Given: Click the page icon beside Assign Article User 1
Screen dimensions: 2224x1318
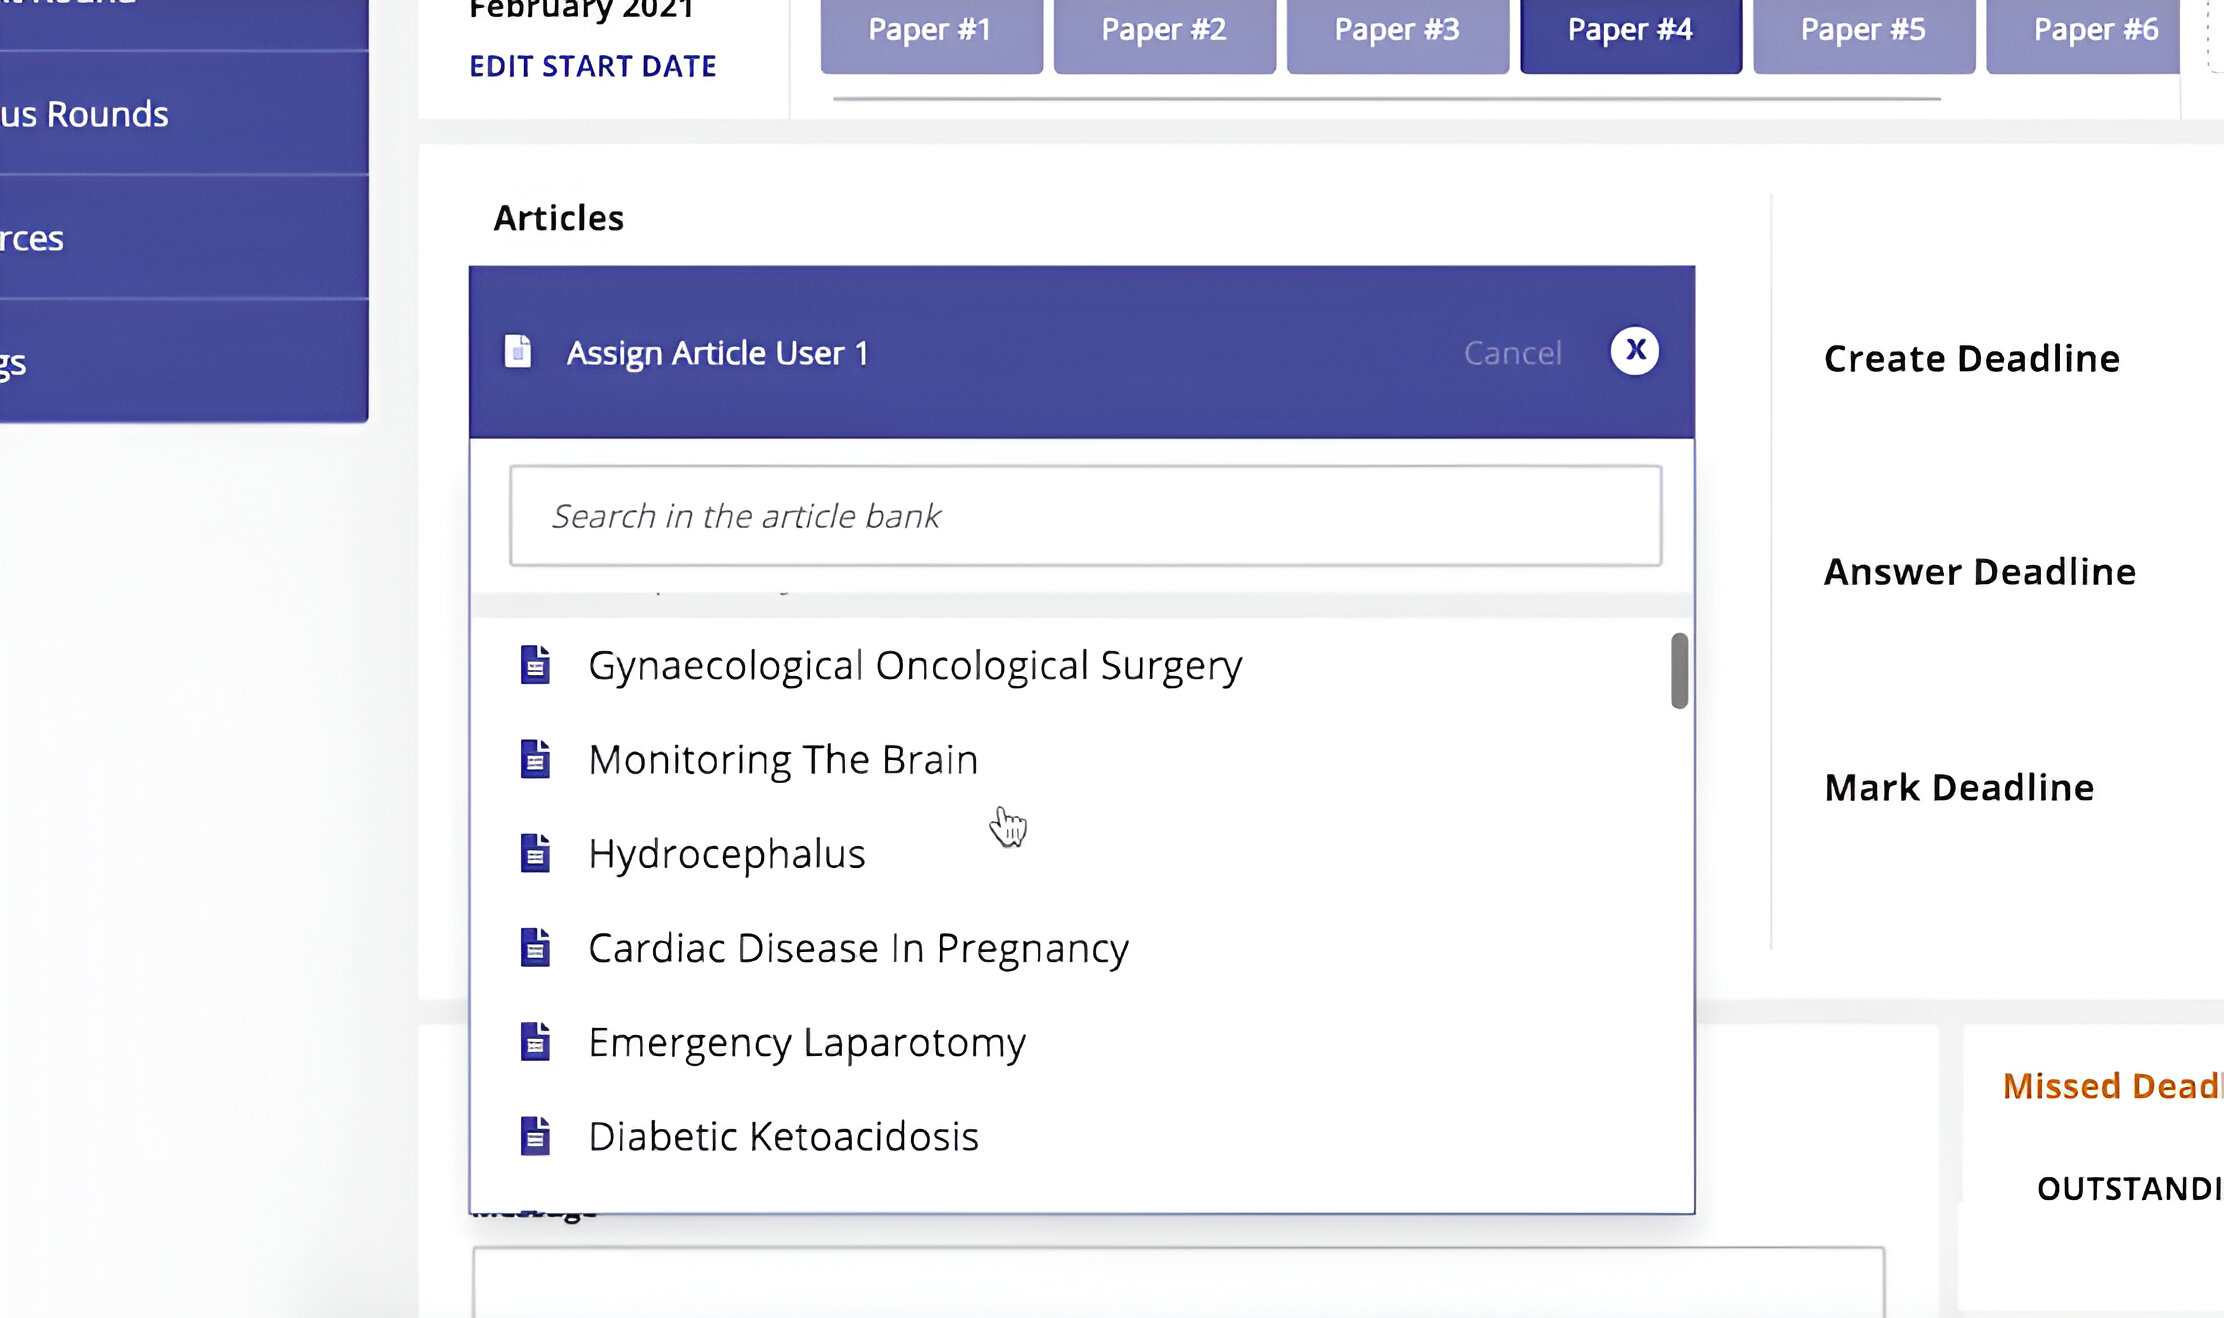Looking at the screenshot, I should [518, 351].
